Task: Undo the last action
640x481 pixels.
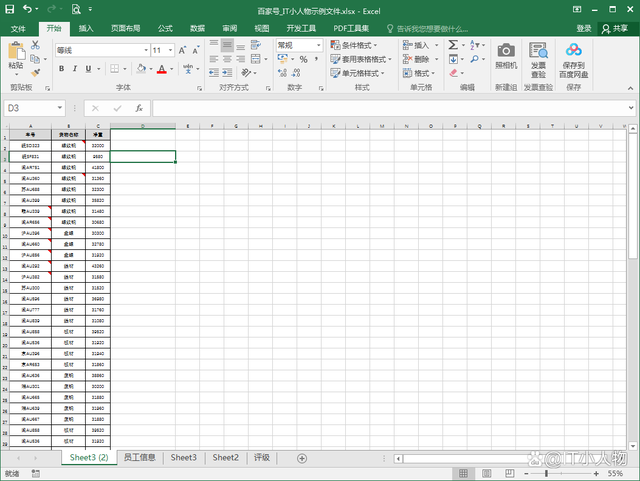Action: 27,9
